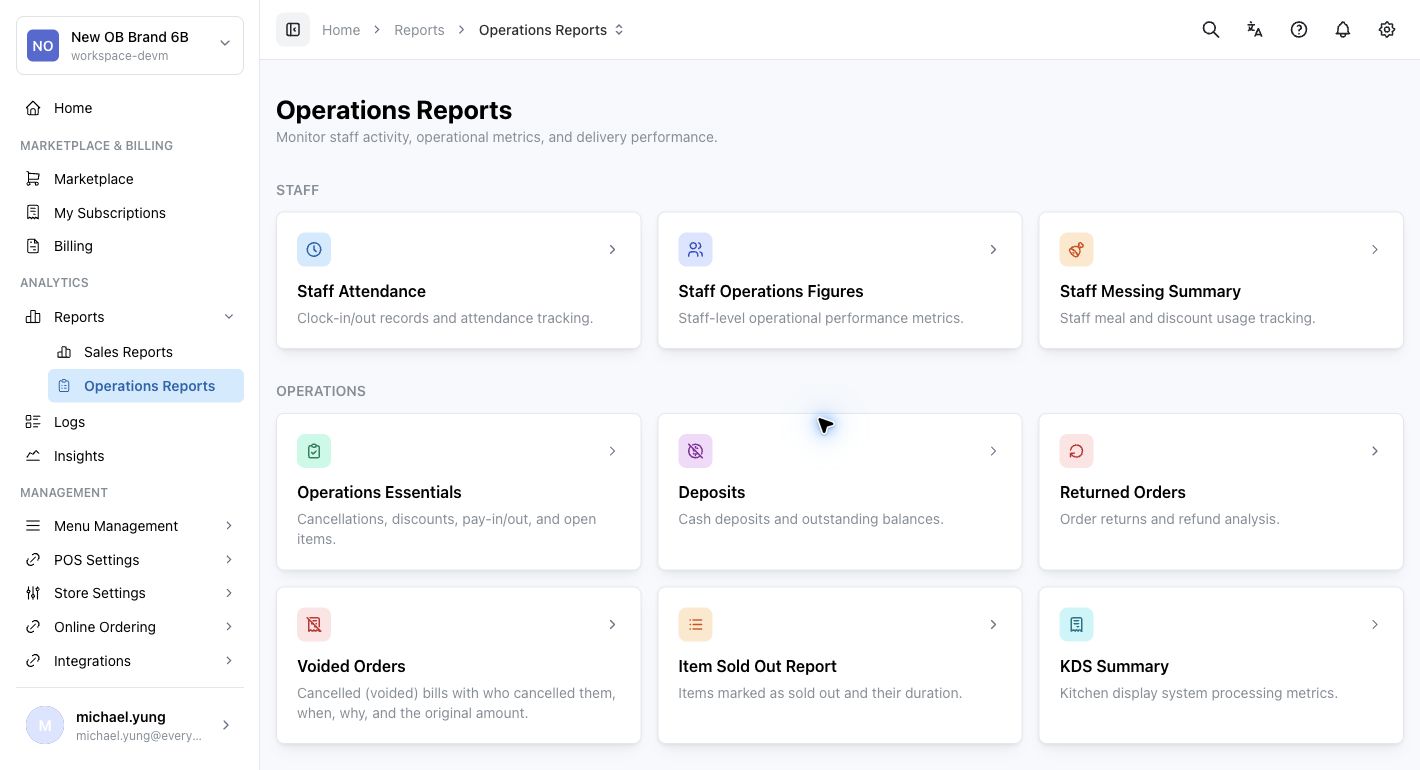Expand the Online Ordering submenu

tap(229, 627)
